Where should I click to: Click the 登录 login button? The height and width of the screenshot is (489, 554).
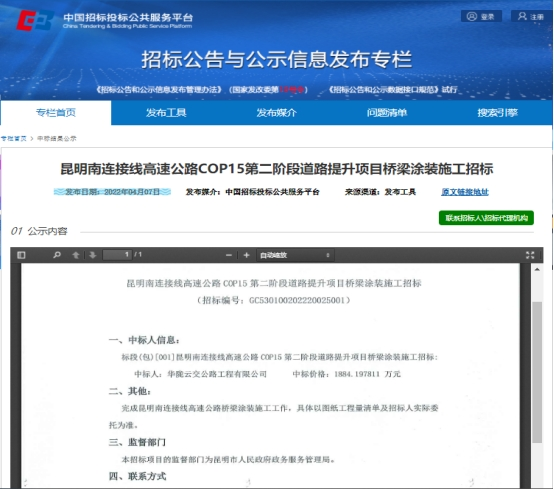[x=481, y=16]
